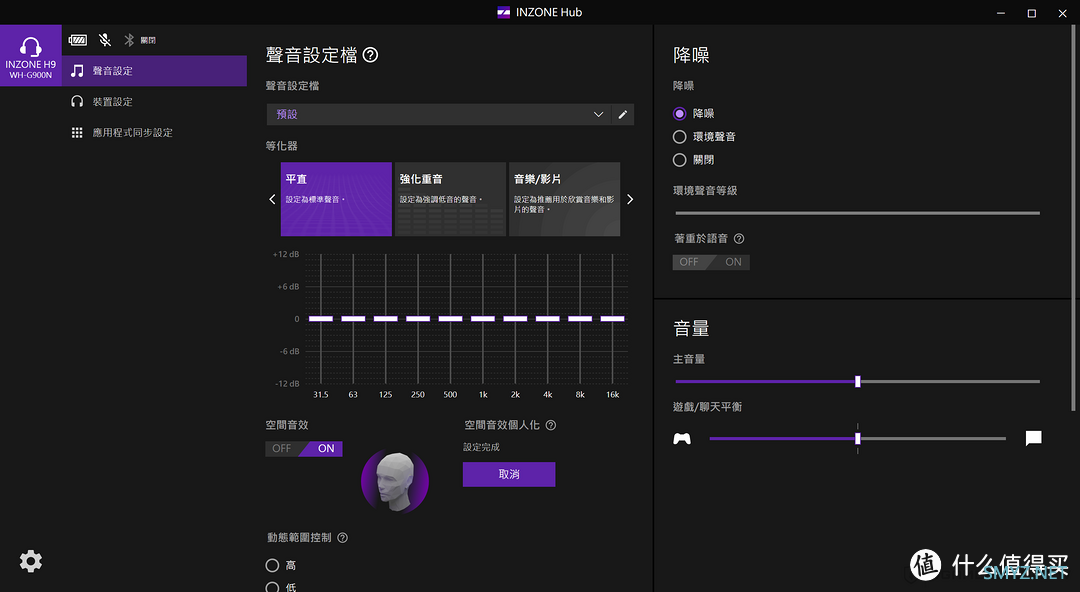The width and height of the screenshot is (1080, 592).
Task: Click the +12 dB equalizer scale label
Action: pyautogui.click(x=286, y=254)
